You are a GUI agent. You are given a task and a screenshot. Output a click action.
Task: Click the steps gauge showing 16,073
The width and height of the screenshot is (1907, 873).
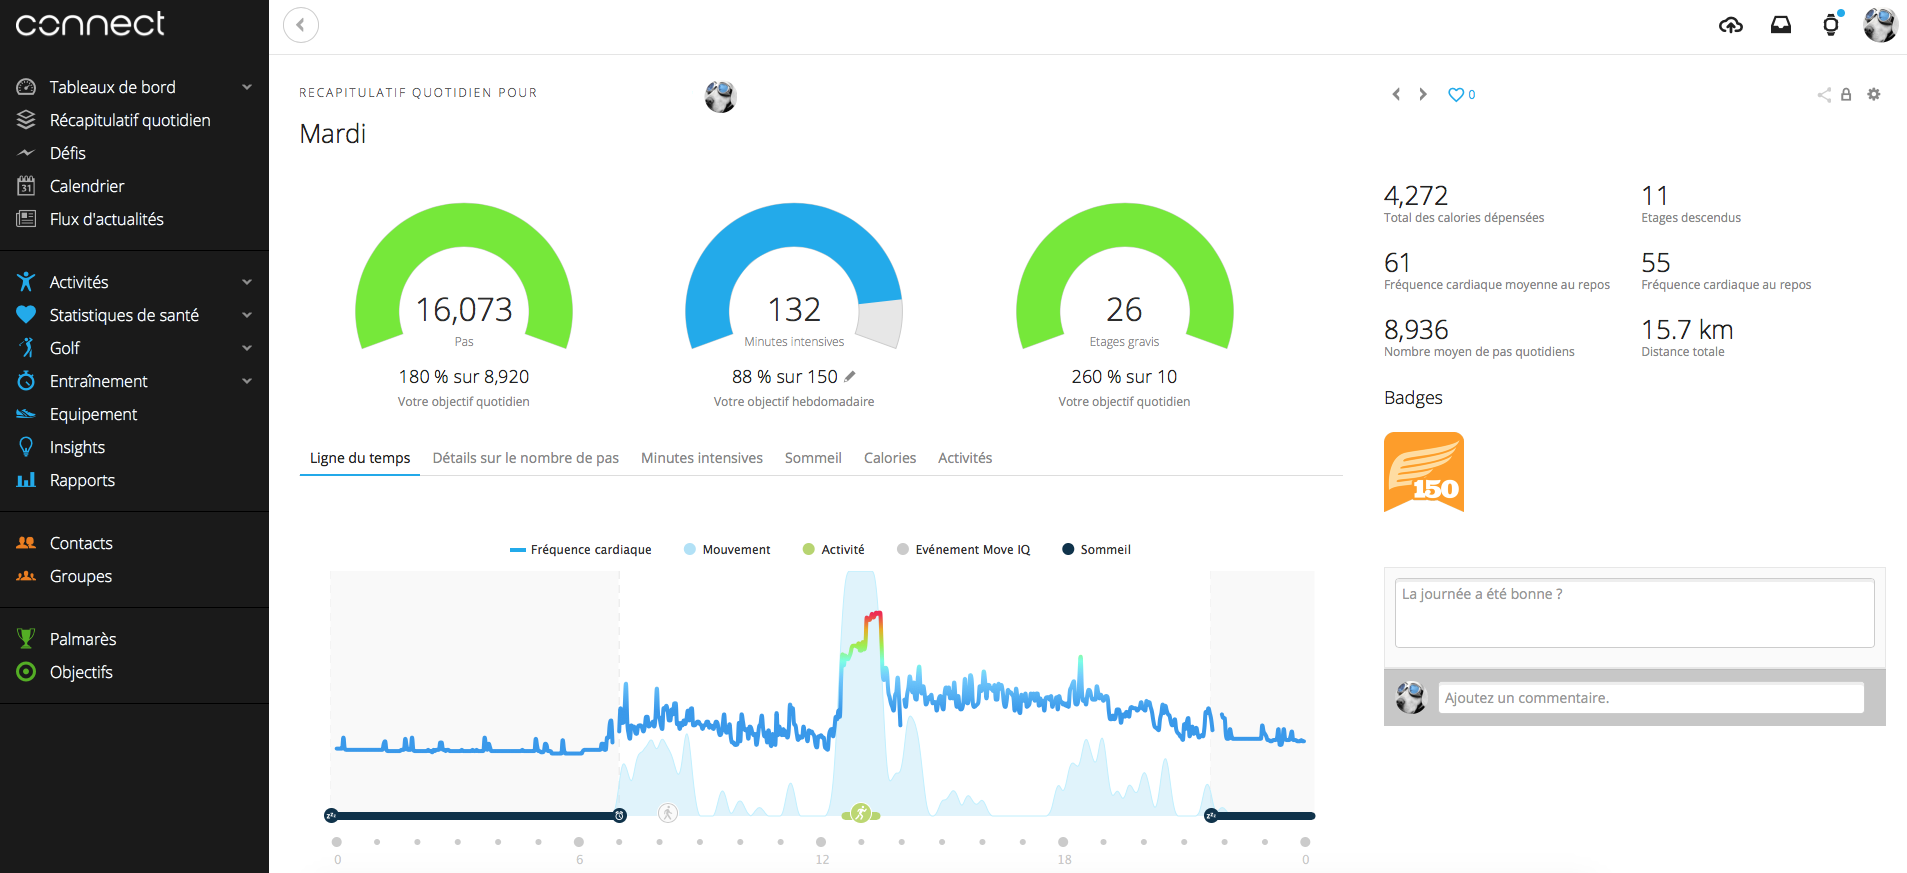tap(464, 277)
